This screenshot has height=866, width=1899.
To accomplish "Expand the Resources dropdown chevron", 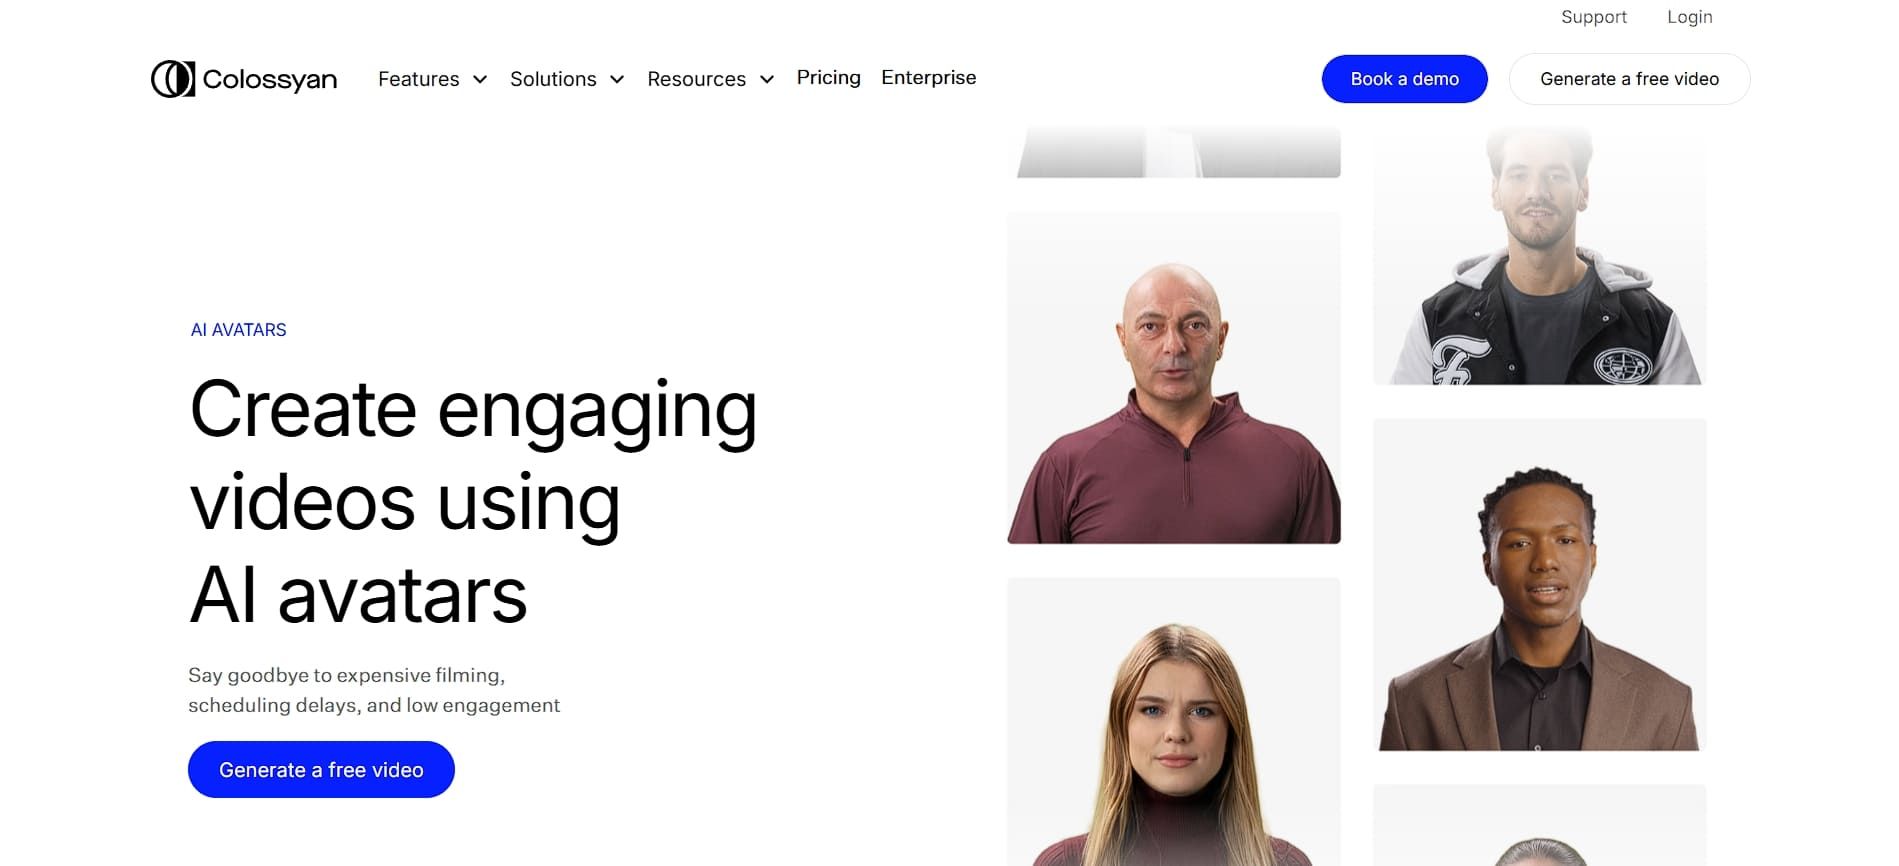I will tap(767, 80).
